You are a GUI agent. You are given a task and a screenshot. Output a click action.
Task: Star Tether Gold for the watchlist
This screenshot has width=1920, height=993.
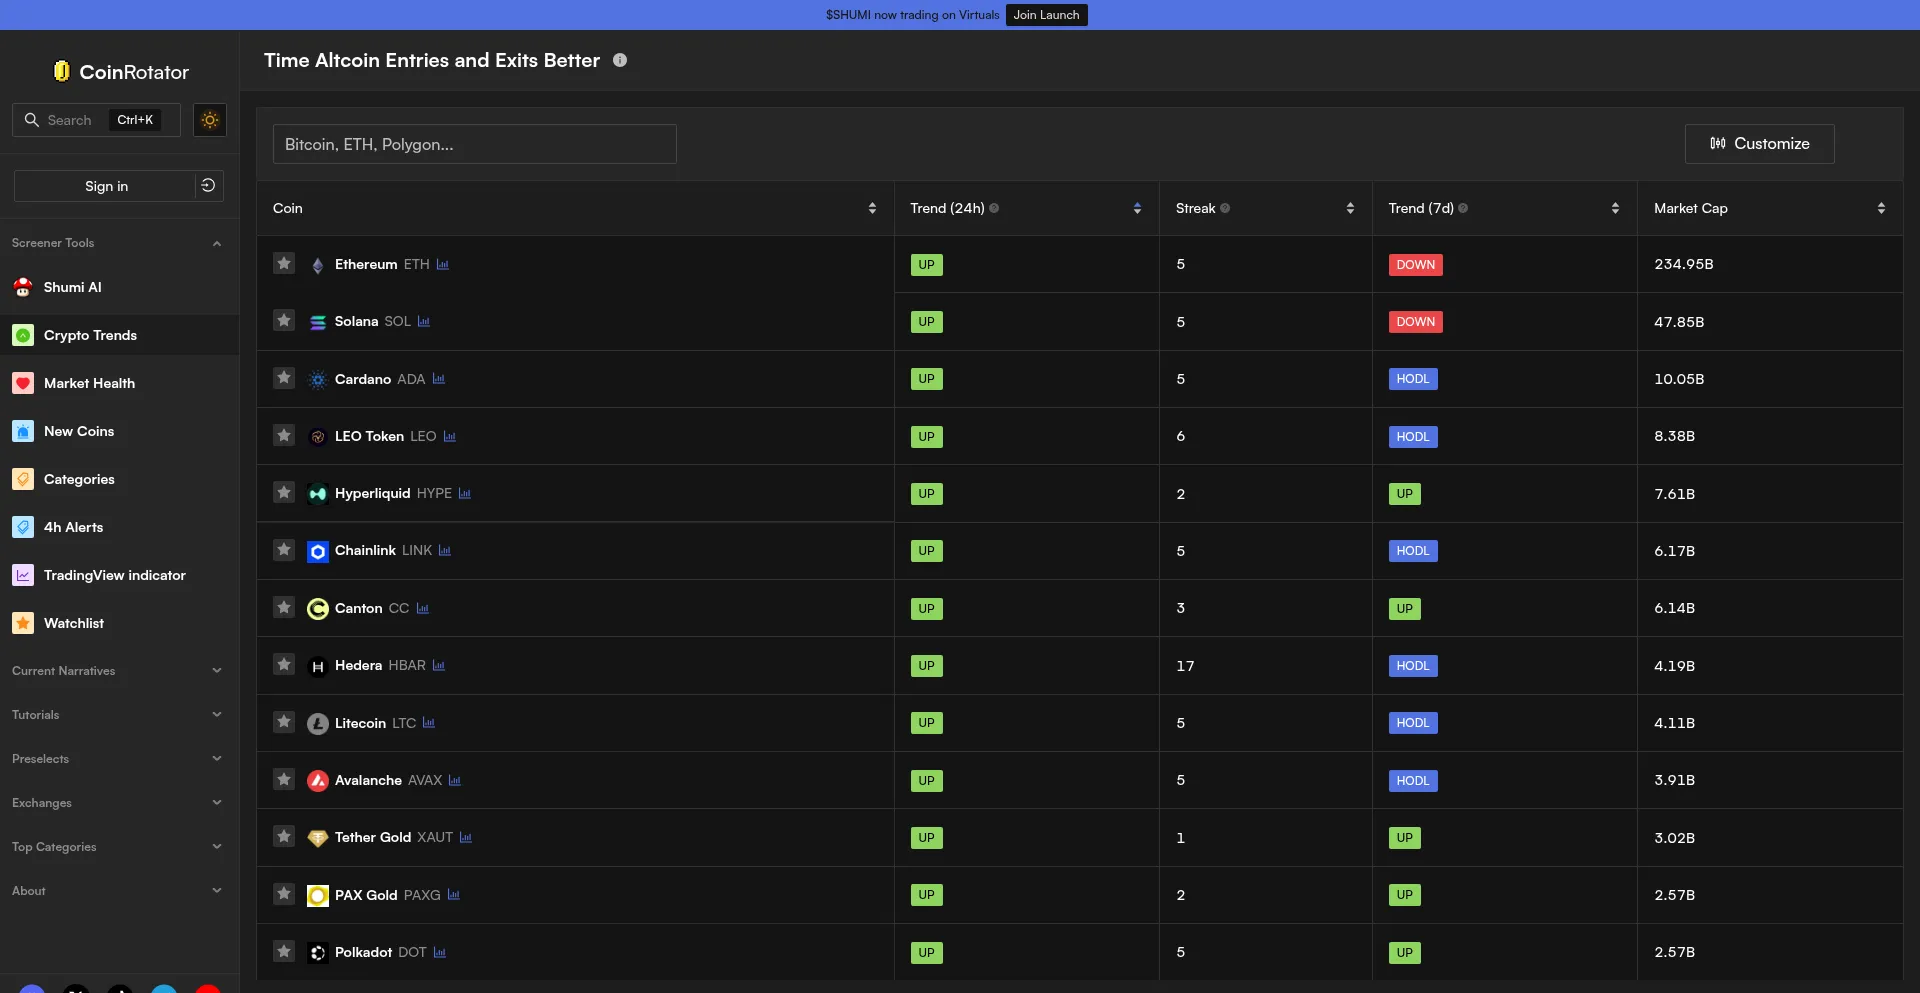pos(284,837)
